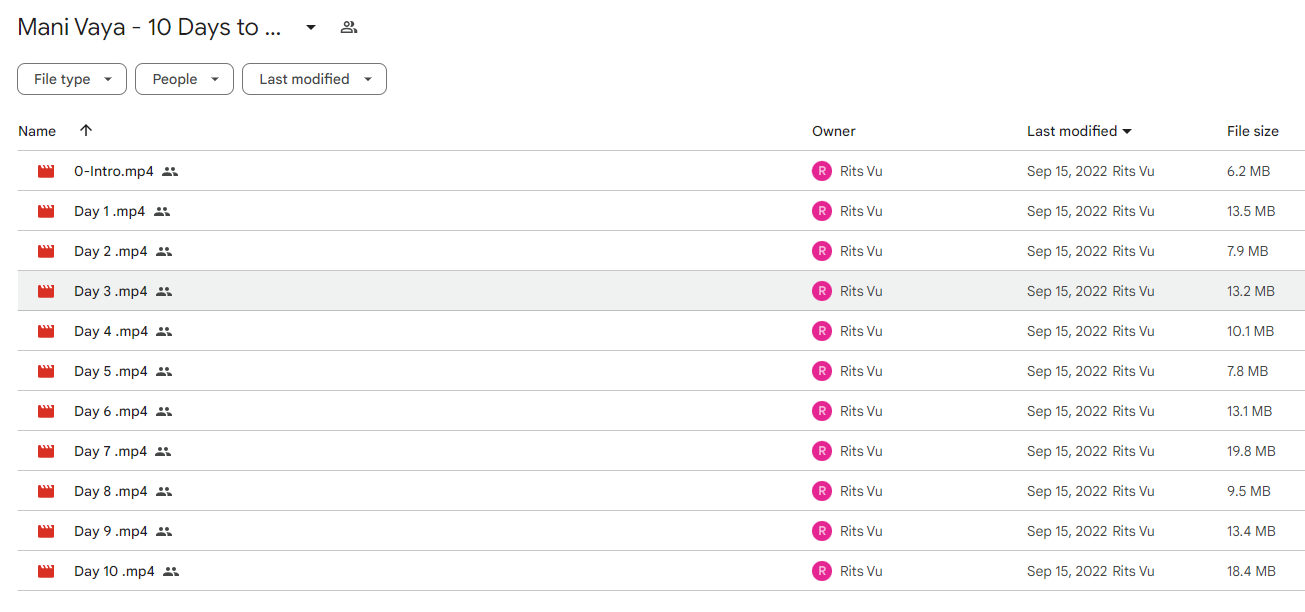Screen dimensions: 1305x612
Task: Click the shared icon next to Day 1 .mp4
Action: coord(162,211)
